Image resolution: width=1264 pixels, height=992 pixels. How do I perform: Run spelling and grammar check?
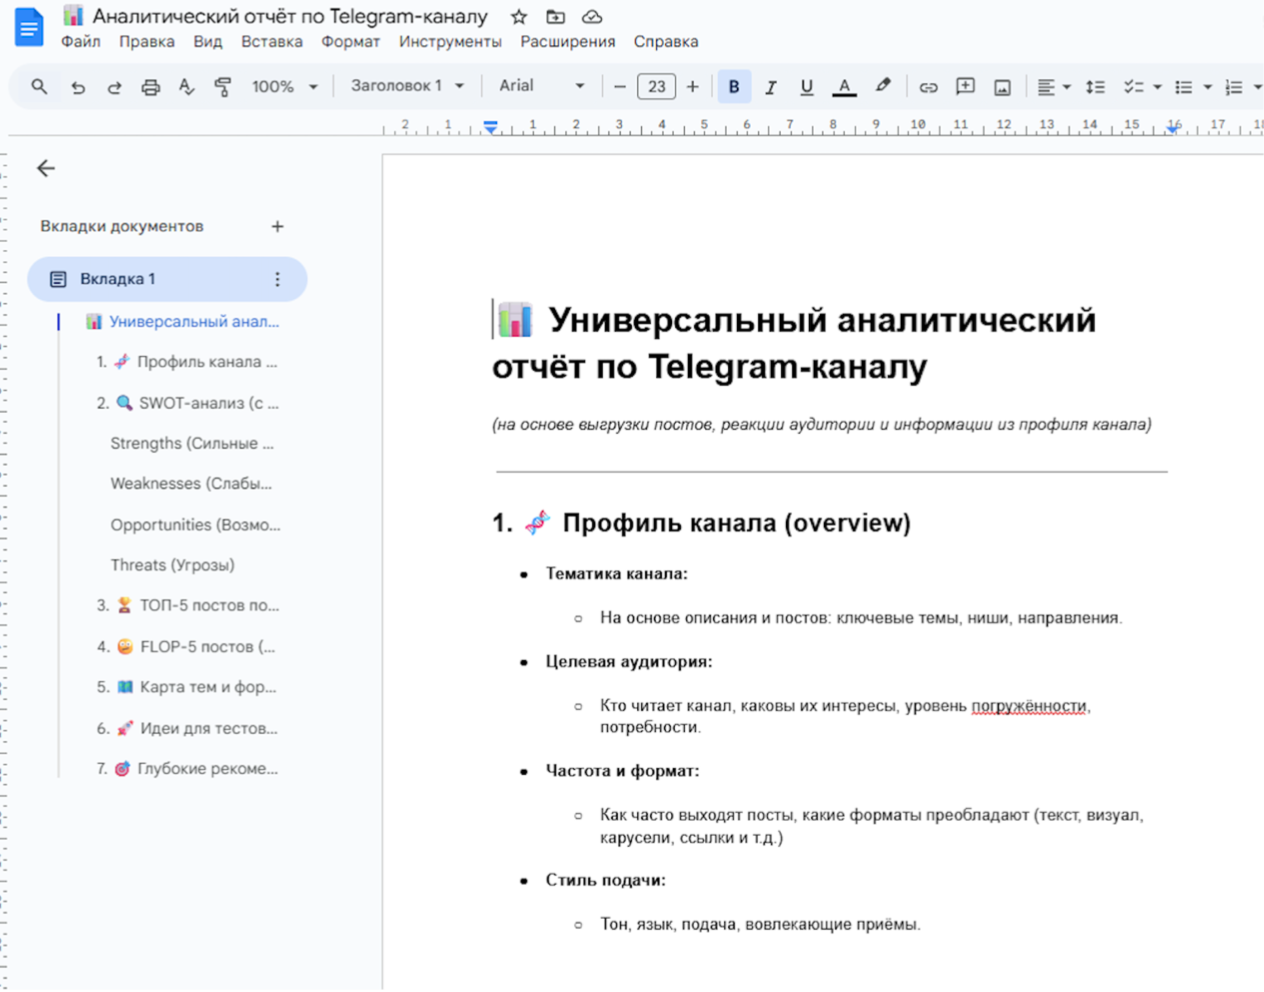click(x=186, y=87)
